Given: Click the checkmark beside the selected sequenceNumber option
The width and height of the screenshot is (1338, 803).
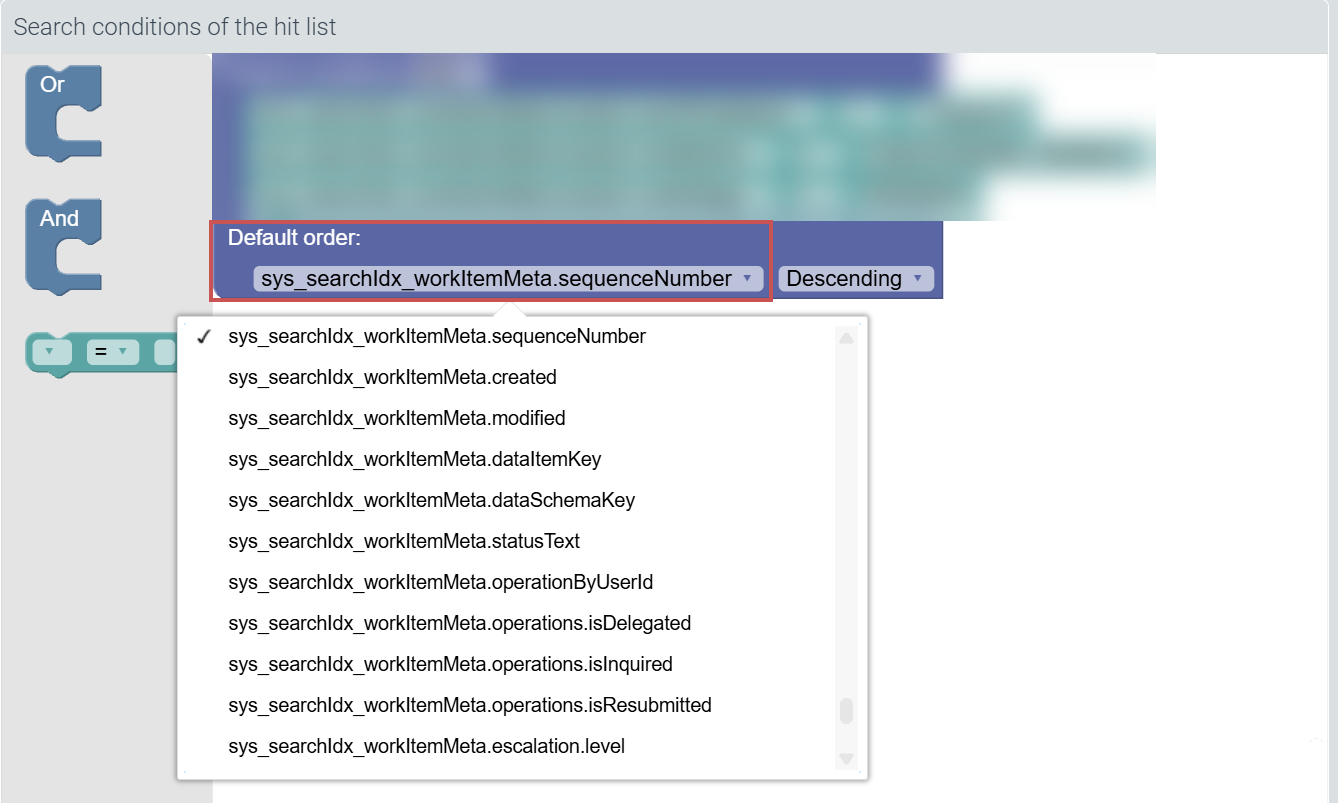Looking at the screenshot, I should (x=204, y=337).
